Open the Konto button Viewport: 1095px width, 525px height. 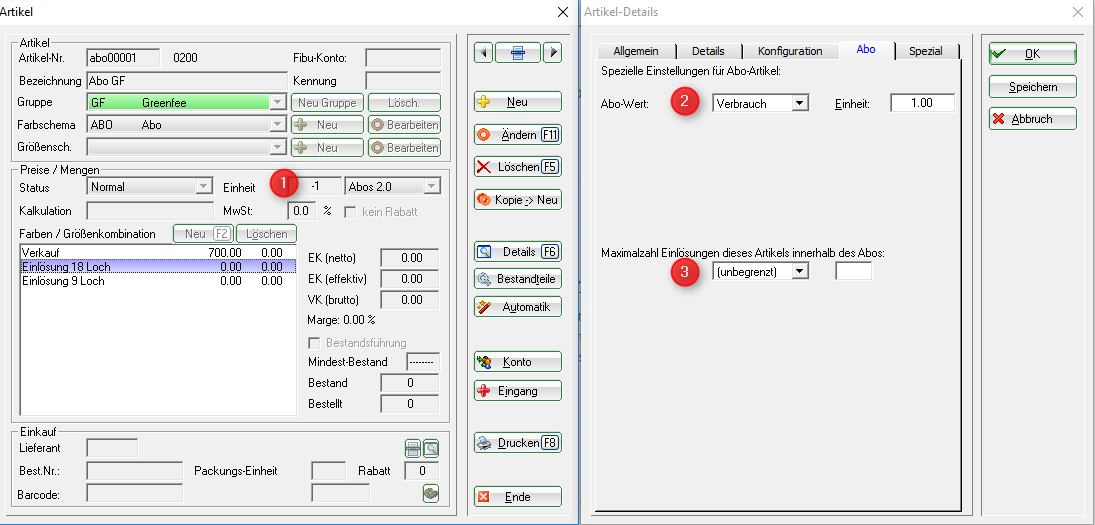[x=517, y=362]
